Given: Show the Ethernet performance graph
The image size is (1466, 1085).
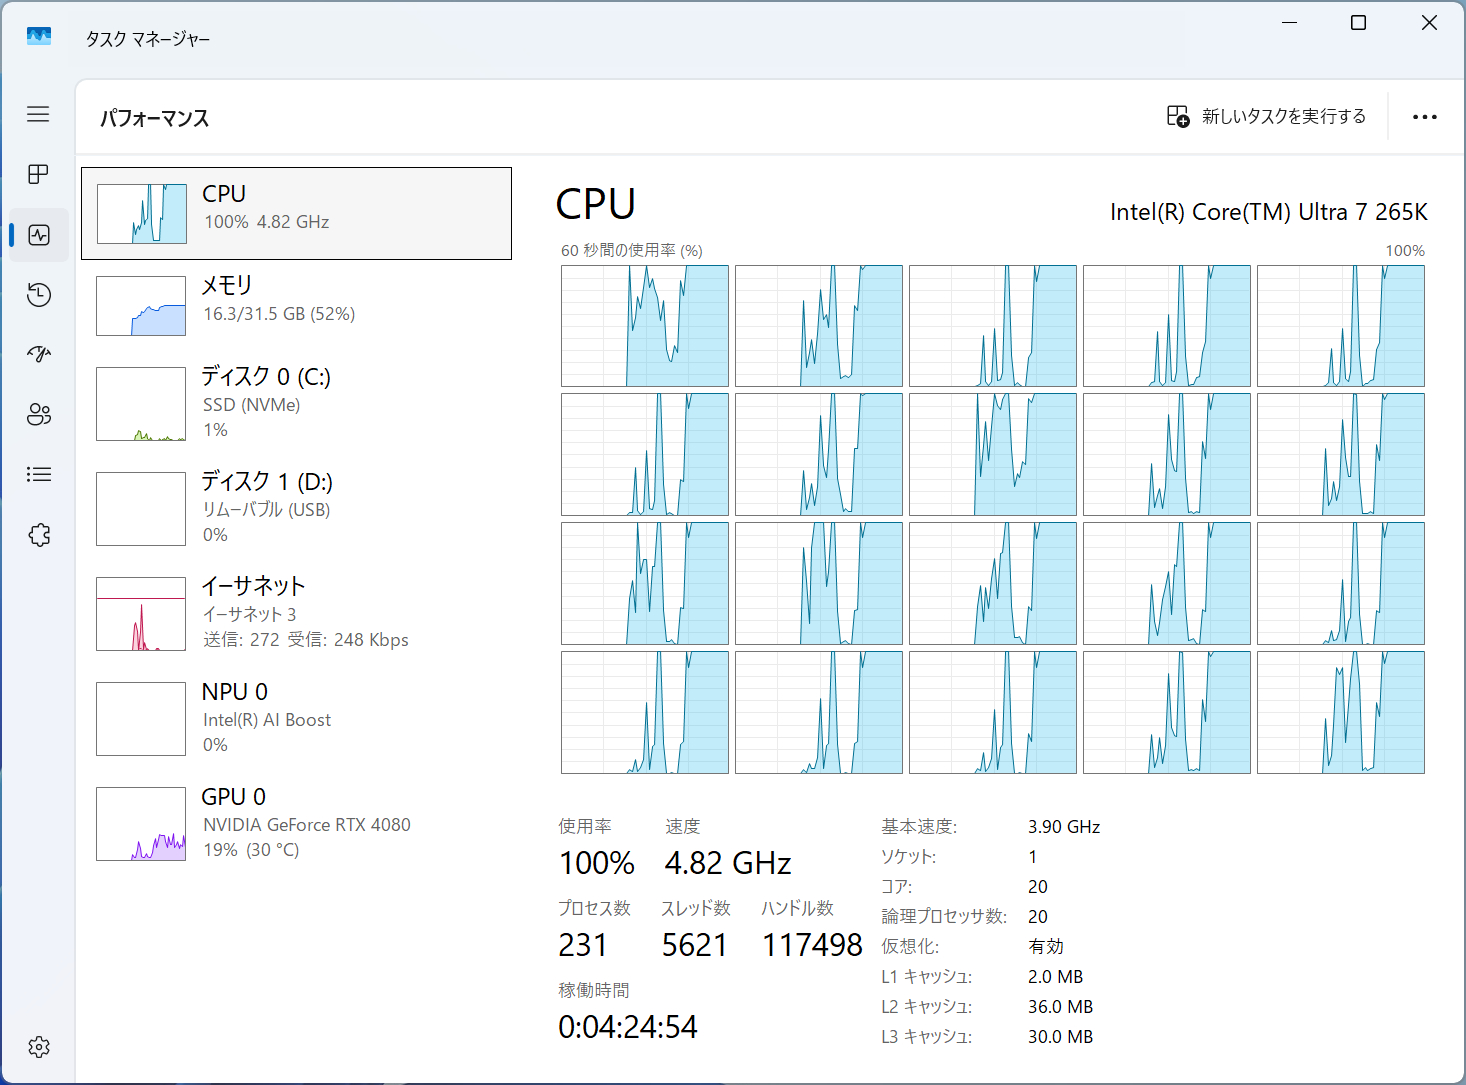Looking at the screenshot, I should tap(296, 613).
